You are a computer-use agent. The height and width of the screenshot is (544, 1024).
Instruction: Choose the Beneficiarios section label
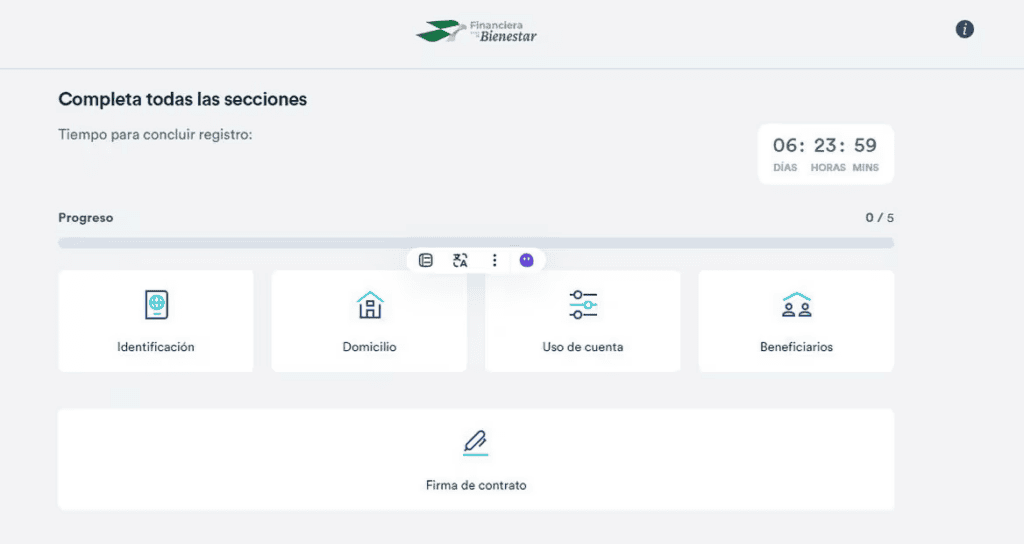pyautogui.click(x=796, y=347)
